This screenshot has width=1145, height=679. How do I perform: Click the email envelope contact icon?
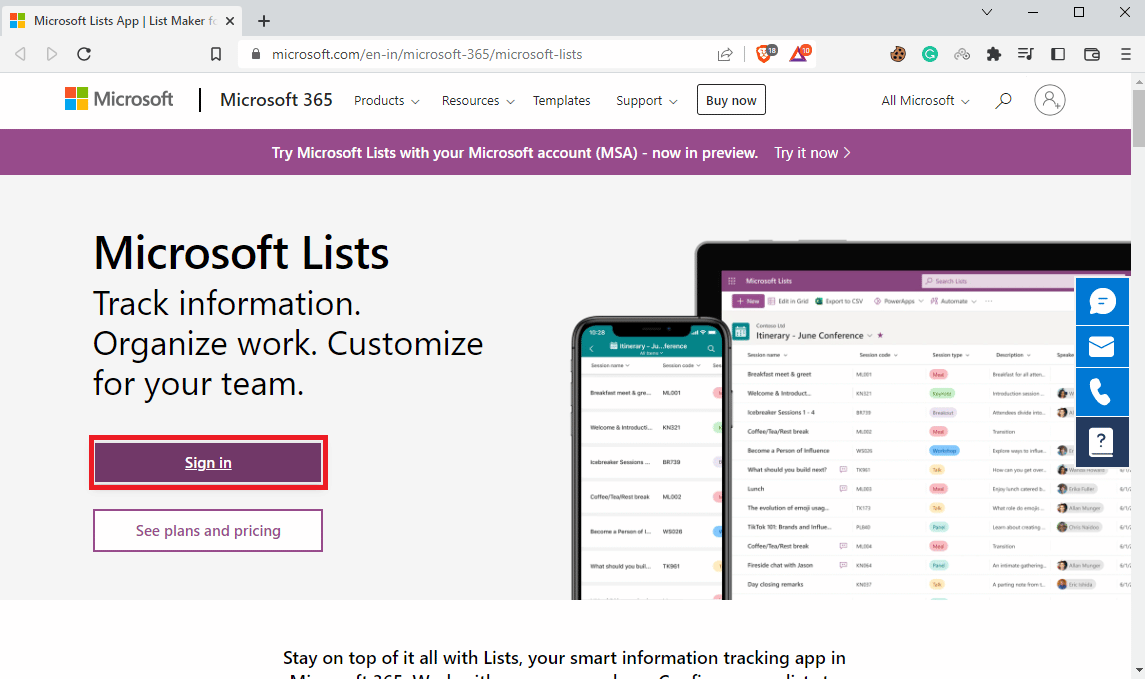point(1102,347)
